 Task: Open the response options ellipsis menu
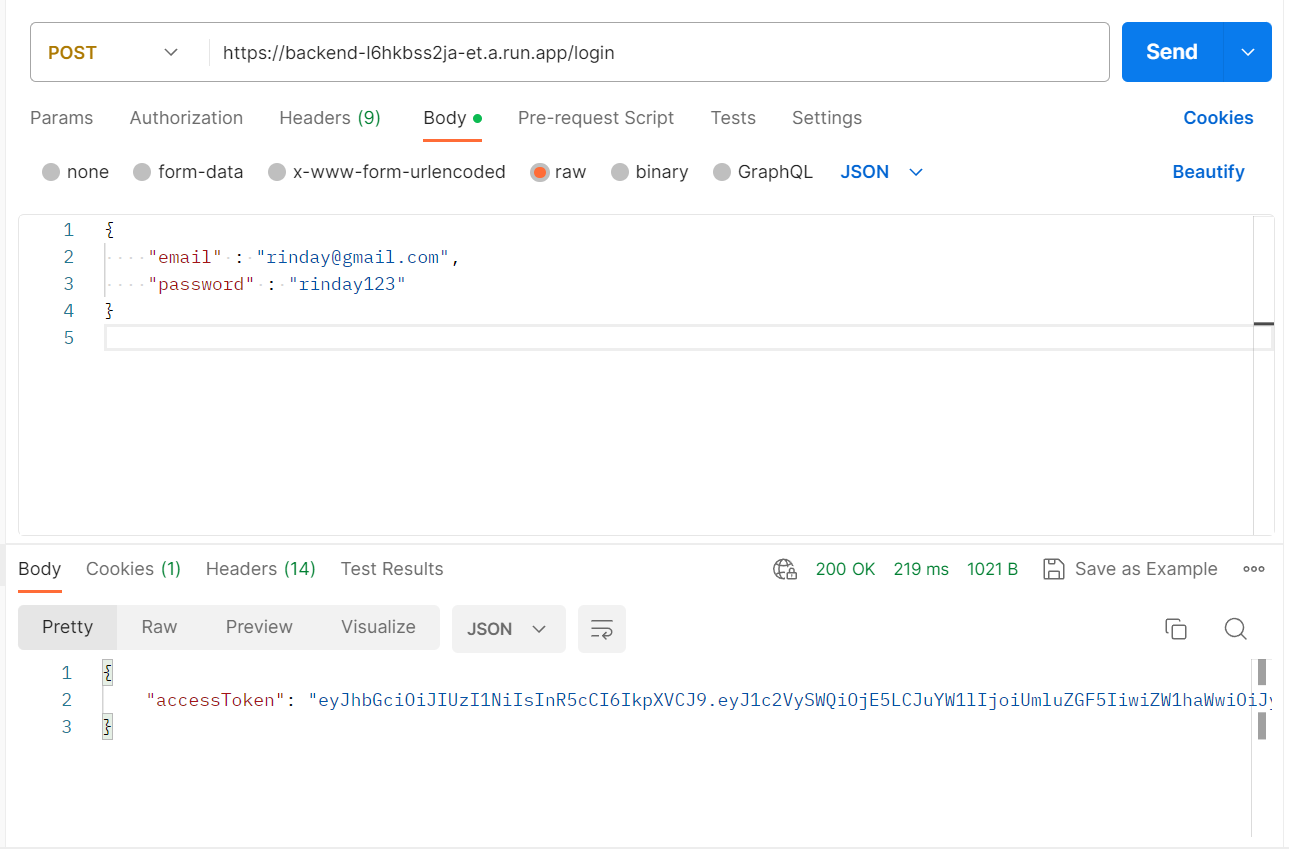[1254, 568]
